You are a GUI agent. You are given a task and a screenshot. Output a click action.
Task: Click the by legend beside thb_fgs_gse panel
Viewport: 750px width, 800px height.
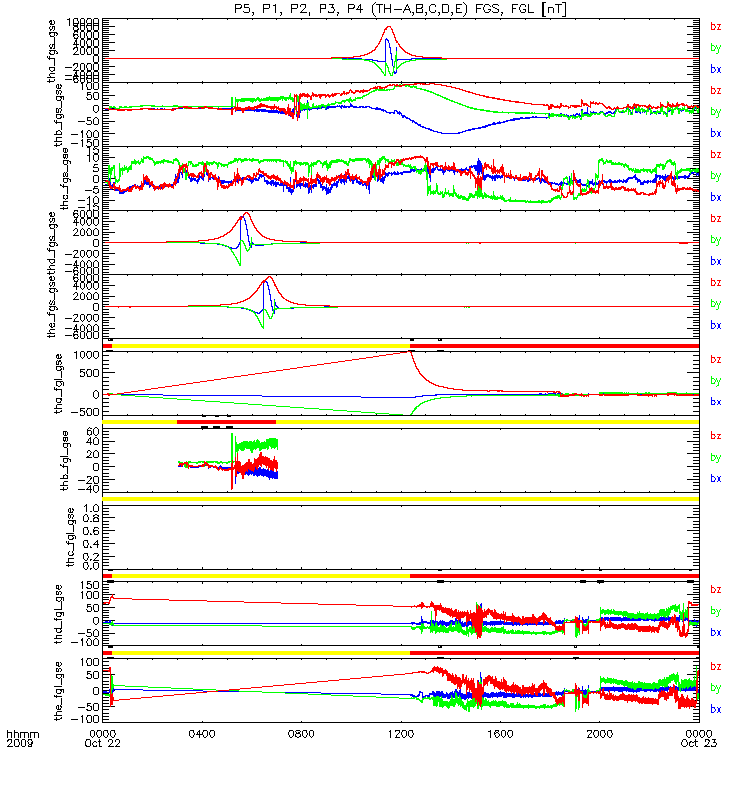click(716, 112)
